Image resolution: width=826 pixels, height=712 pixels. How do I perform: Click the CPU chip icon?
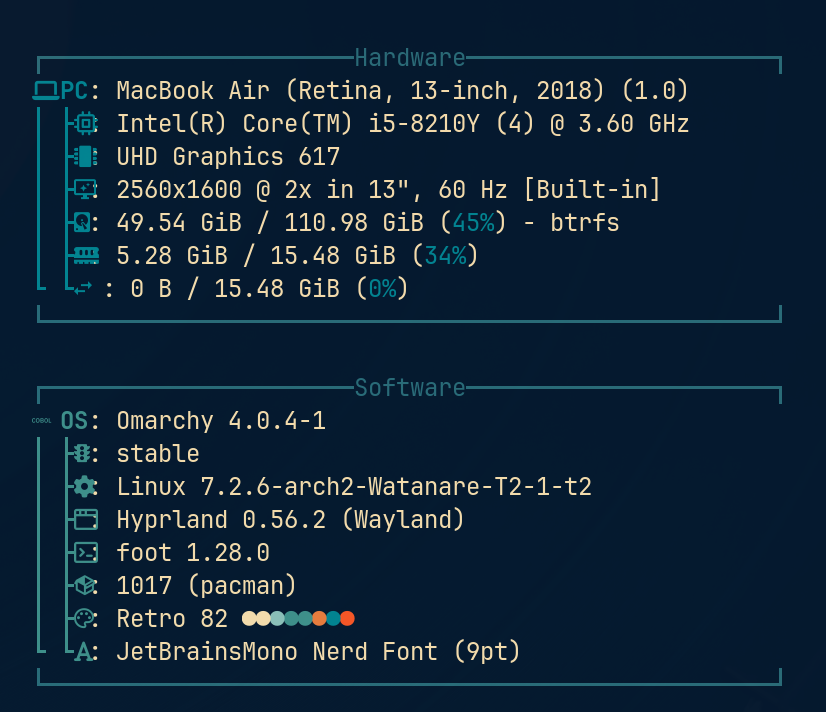point(85,124)
